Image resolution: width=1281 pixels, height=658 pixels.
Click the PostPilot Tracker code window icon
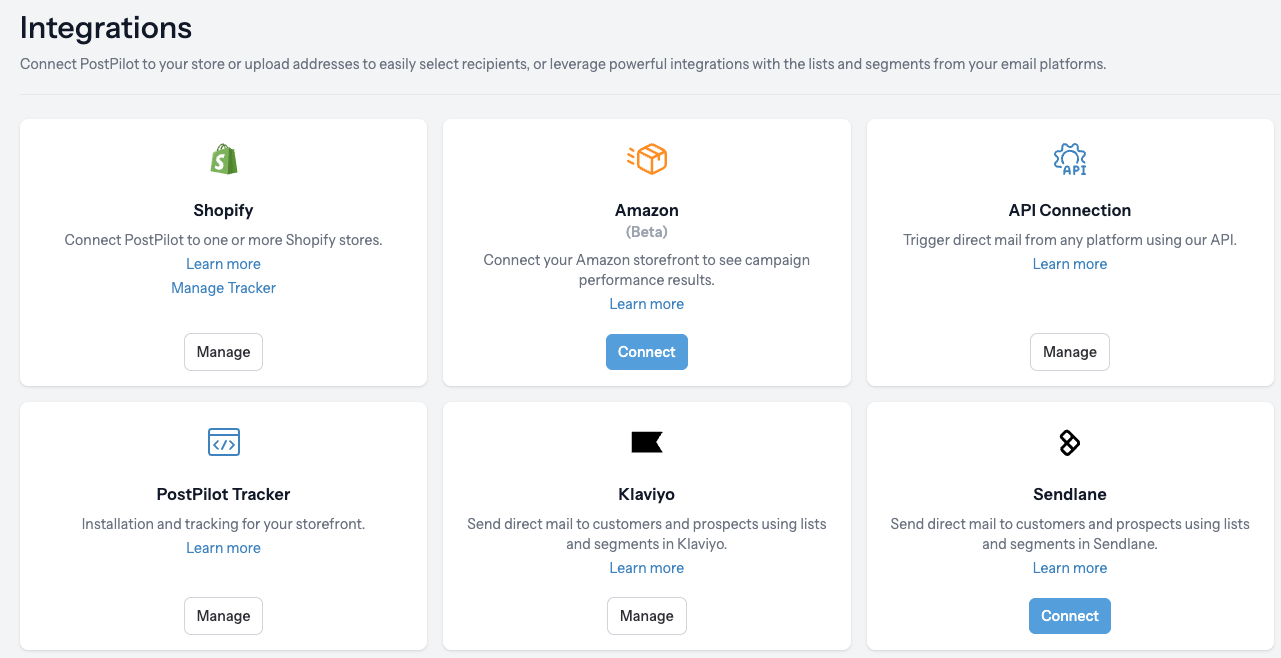[223, 442]
